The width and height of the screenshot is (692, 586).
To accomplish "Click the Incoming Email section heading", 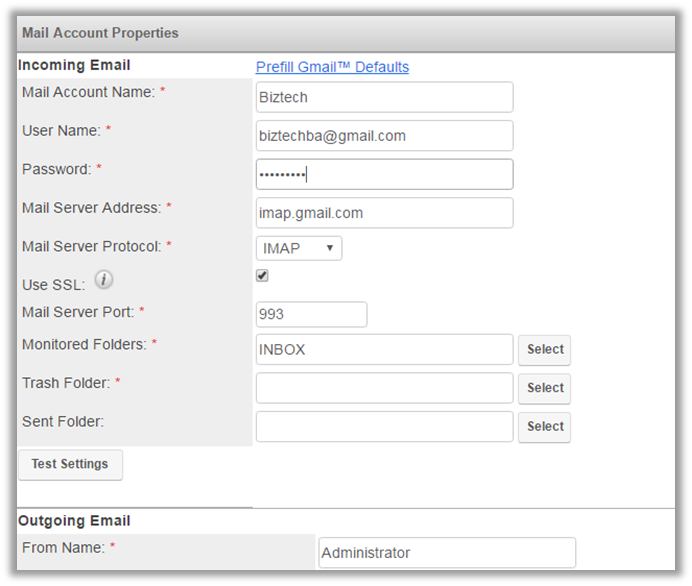I will pyautogui.click(x=74, y=66).
